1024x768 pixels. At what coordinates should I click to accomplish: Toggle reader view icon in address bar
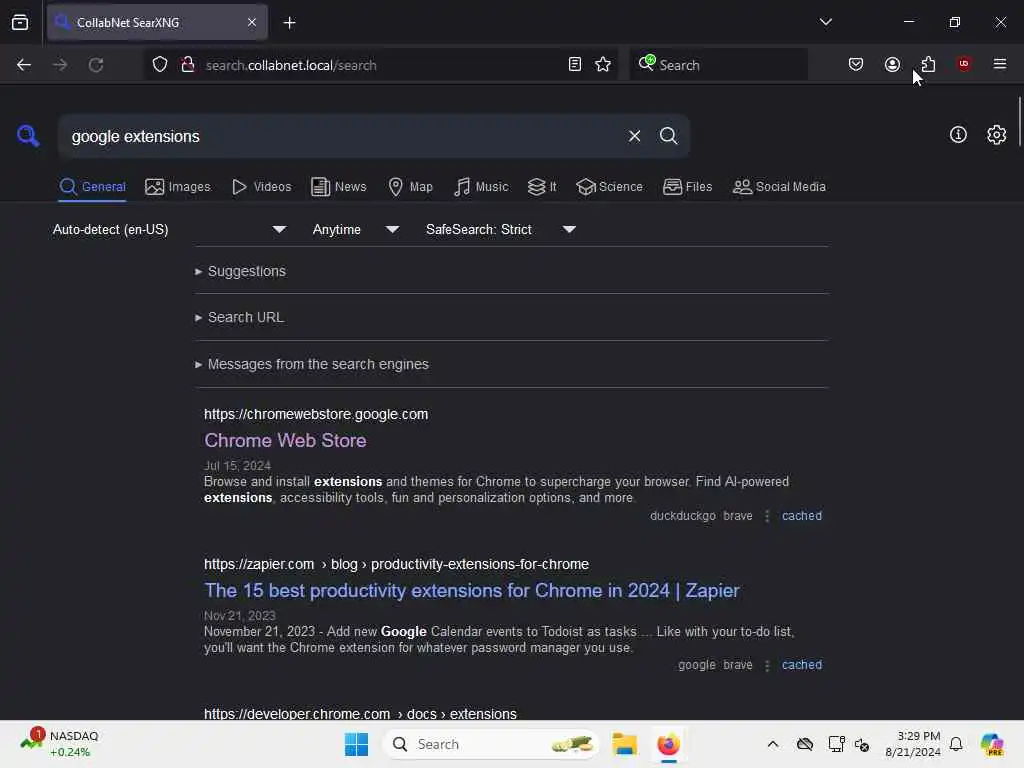(575, 65)
